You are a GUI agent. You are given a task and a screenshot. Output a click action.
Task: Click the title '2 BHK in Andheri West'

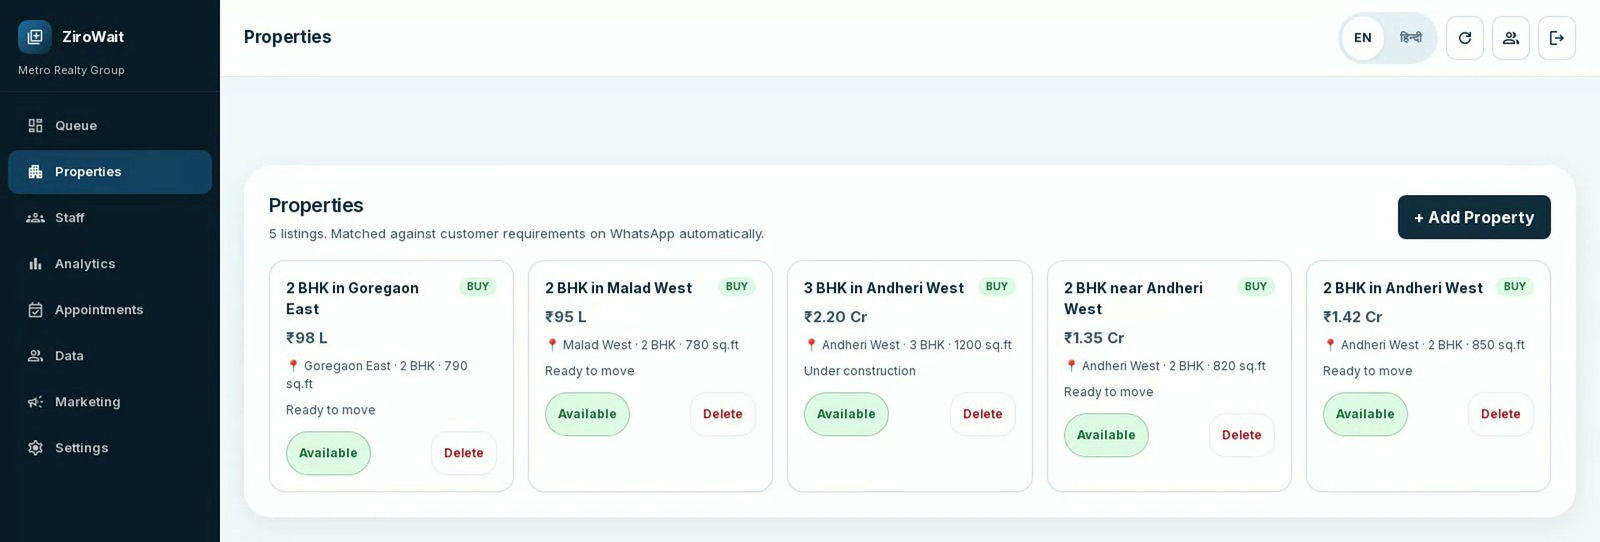(1403, 288)
